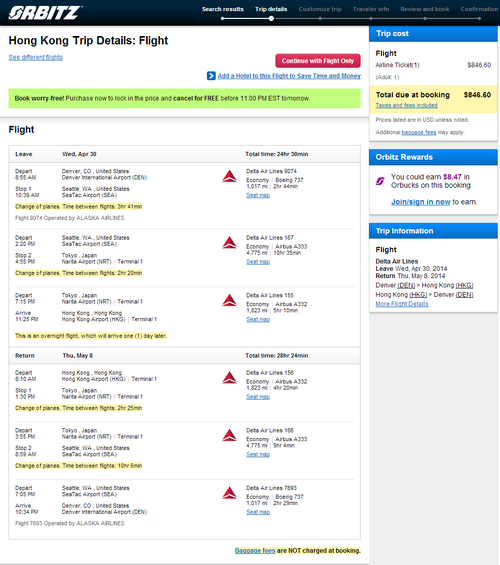
Task: Click the Delta logo for flight 9074
Action: click(229, 176)
